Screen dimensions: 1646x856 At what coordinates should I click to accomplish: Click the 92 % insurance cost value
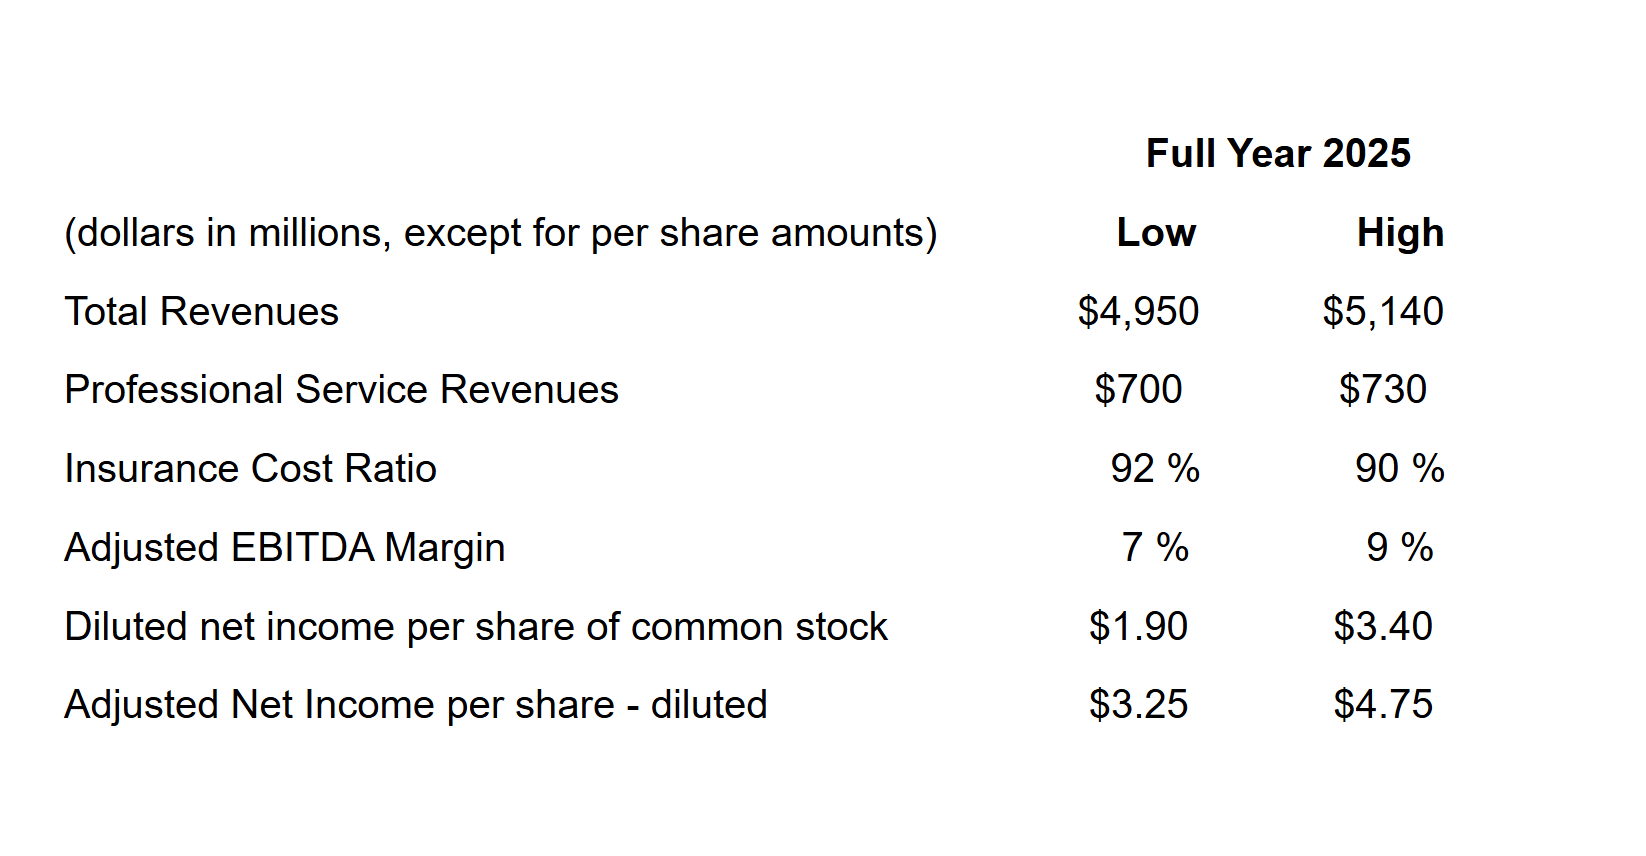(1155, 469)
